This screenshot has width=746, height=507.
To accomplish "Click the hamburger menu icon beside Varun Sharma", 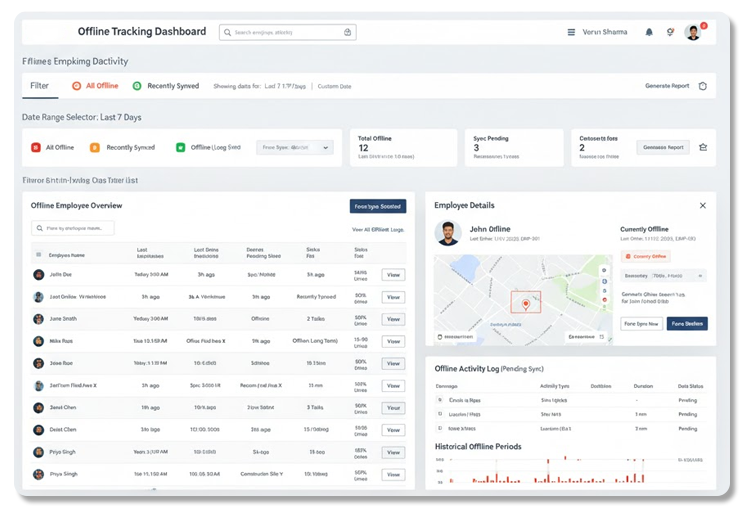I will [571, 32].
